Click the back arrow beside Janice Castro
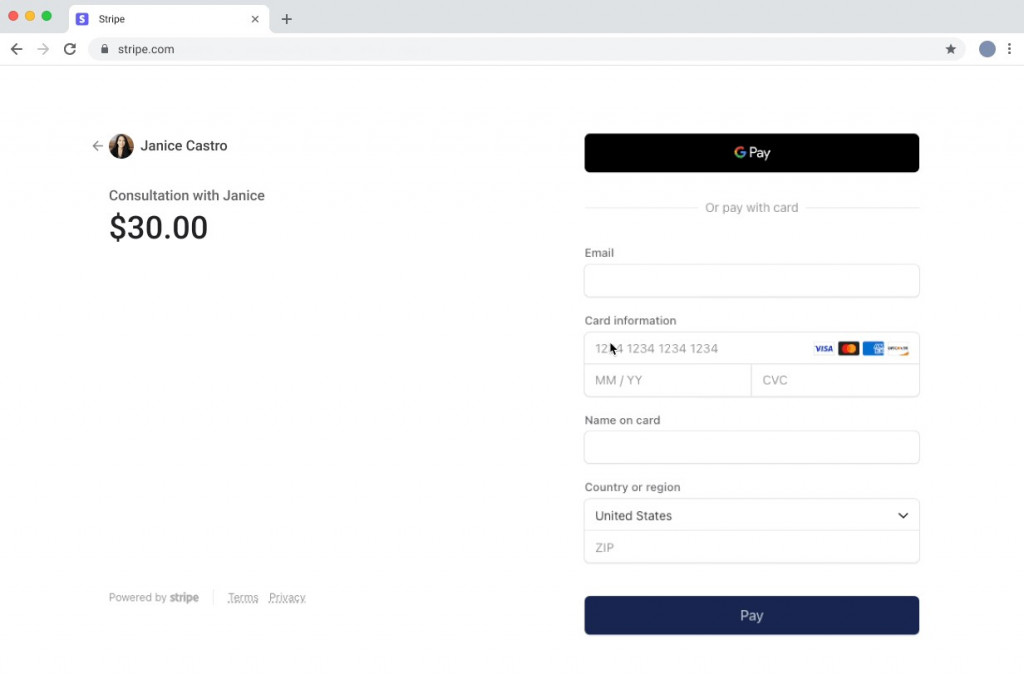Screen dimensions: 1024x679 [97, 146]
